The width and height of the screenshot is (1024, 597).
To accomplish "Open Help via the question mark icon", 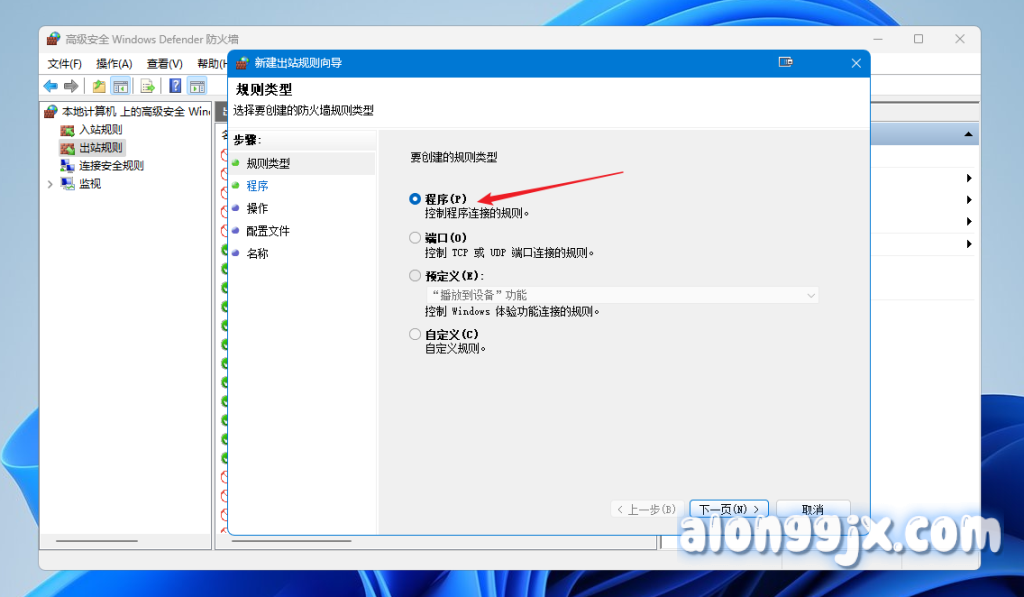I will point(175,86).
